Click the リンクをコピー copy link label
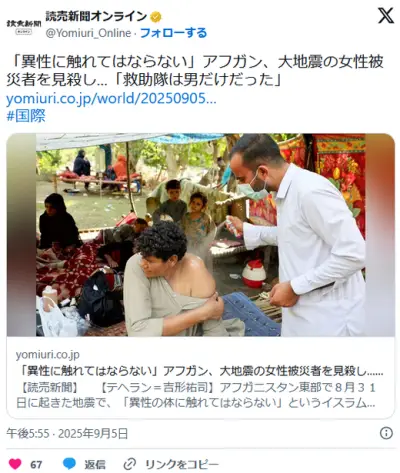Image resolution: width=400 pixels, height=473 pixels. [182, 464]
